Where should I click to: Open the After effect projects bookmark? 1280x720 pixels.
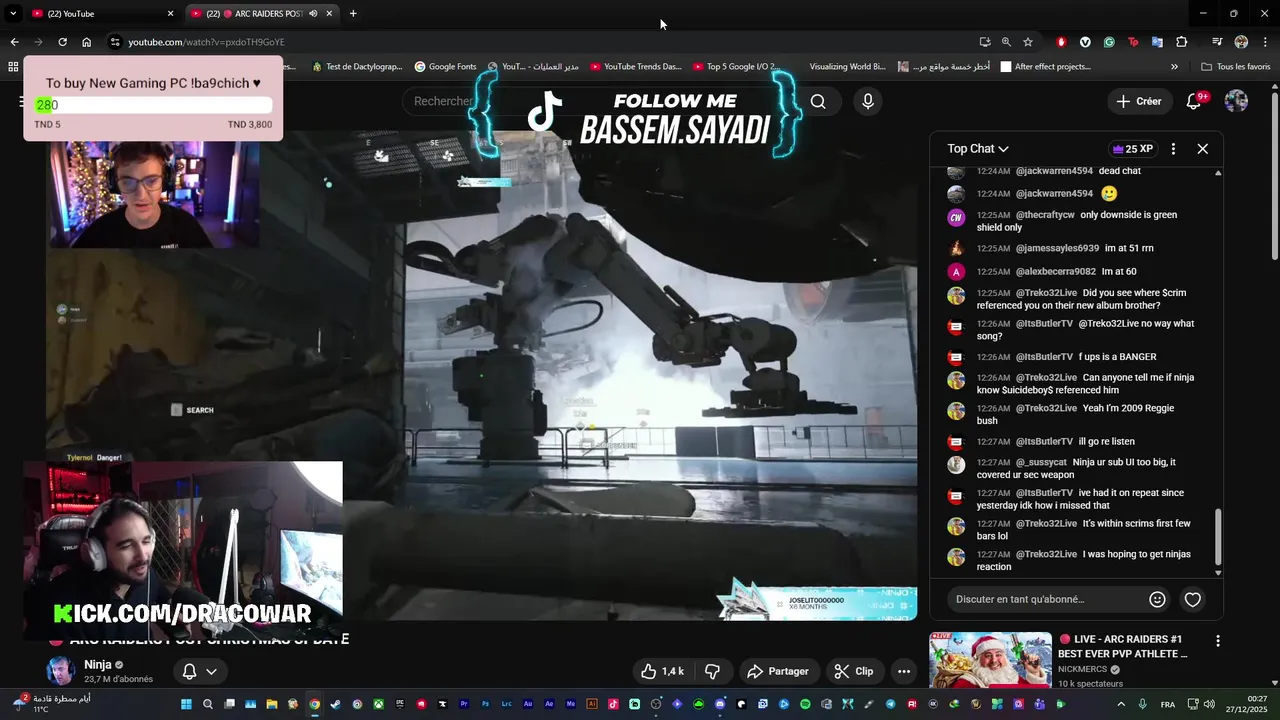1046,67
